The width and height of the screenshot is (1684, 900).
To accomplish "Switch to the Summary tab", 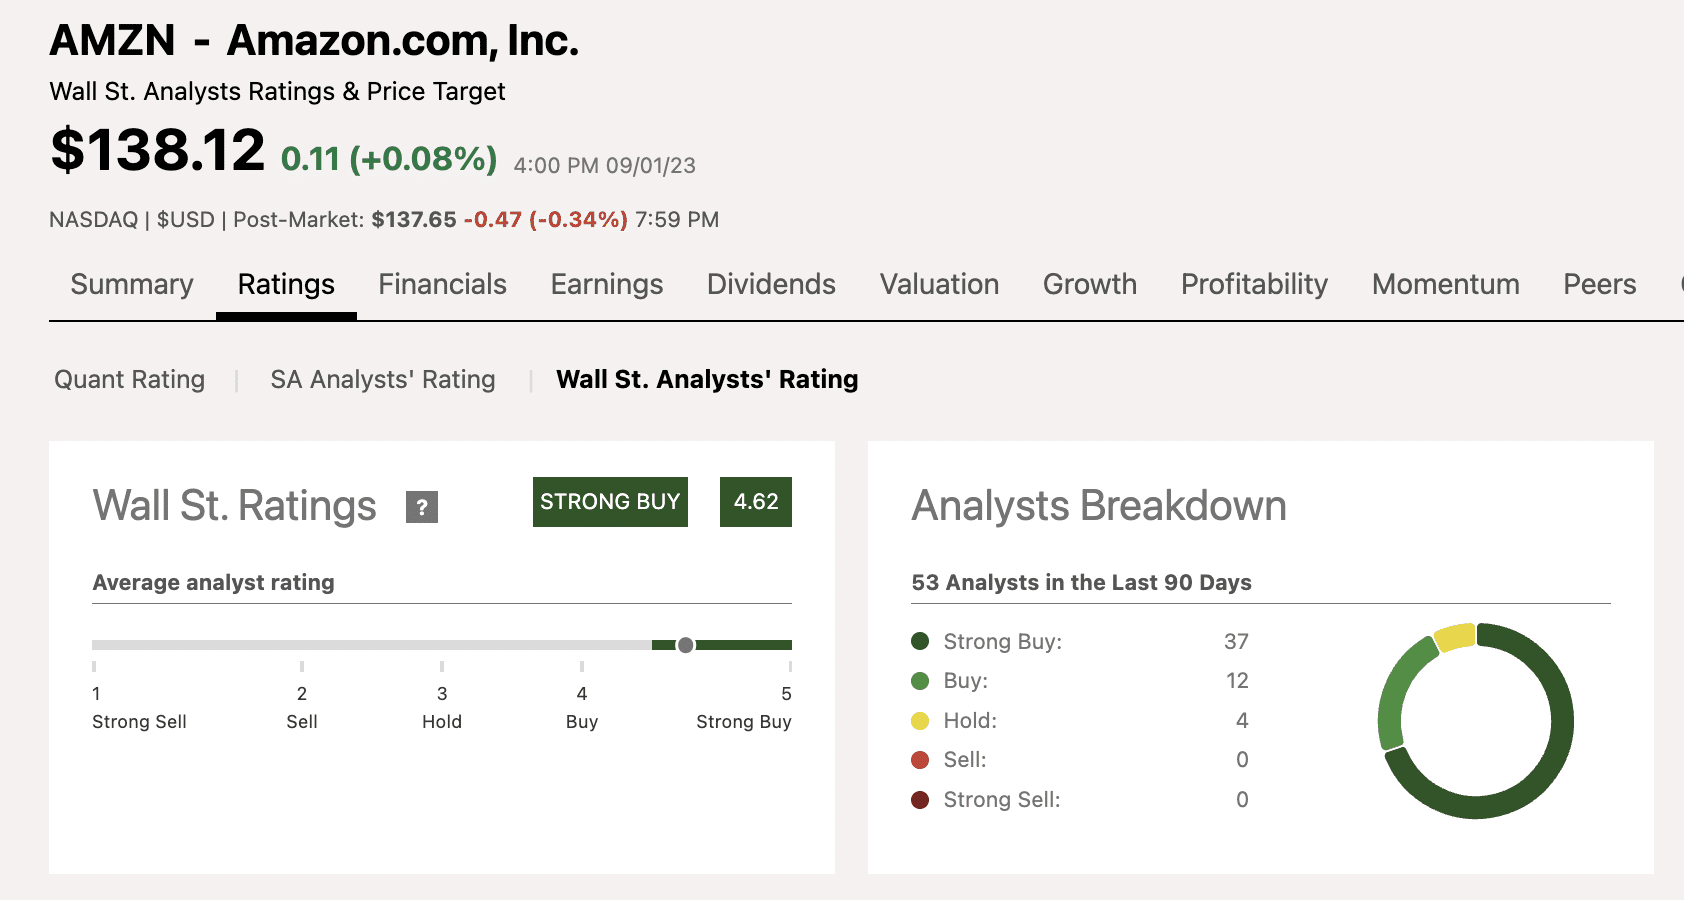I will (132, 285).
